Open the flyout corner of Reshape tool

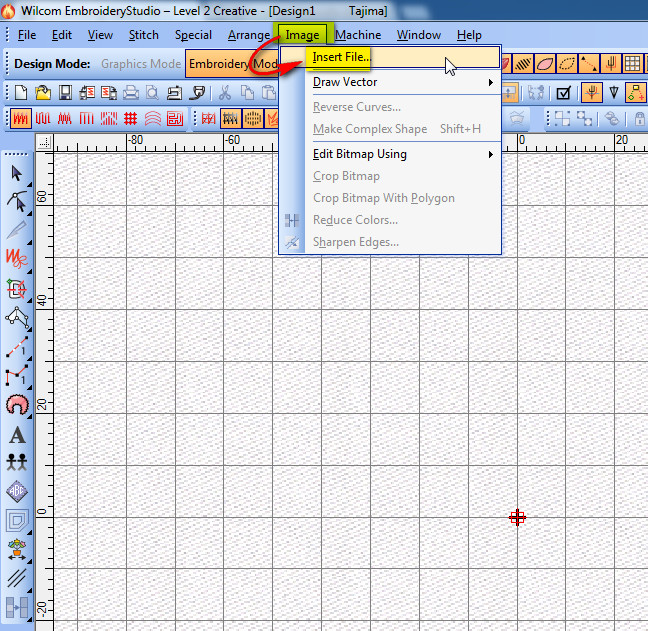point(29,213)
